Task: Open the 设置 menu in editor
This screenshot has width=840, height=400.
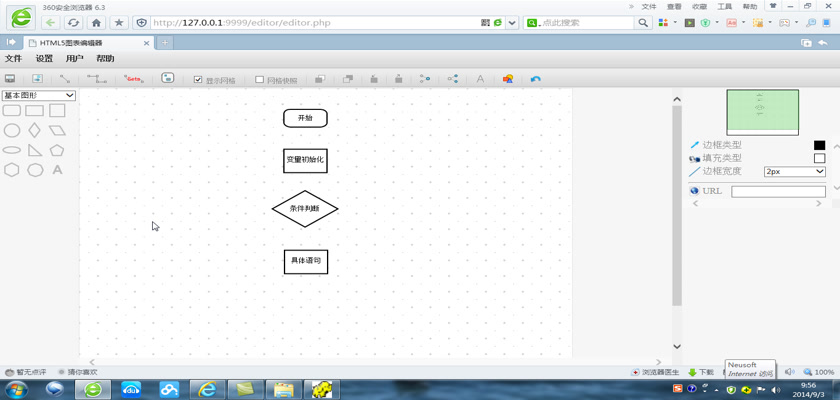Action: coord(44,58)
